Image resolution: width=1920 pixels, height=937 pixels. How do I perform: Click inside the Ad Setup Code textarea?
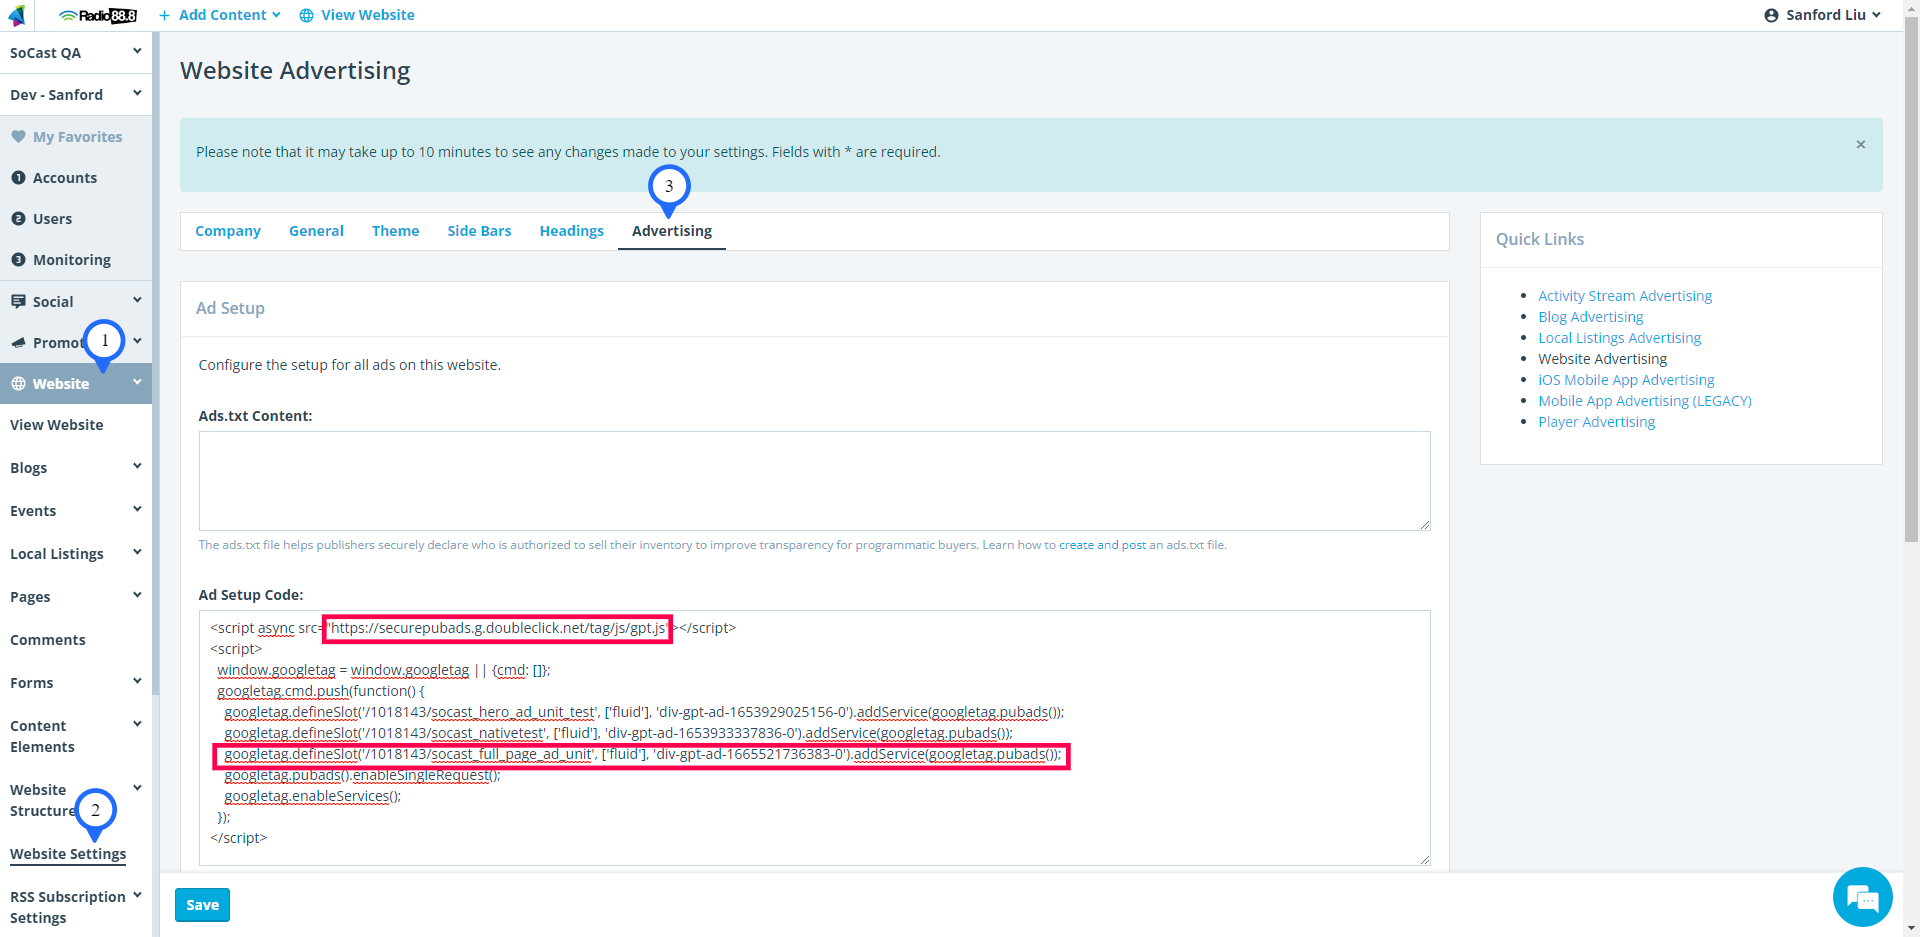[814, 738]
